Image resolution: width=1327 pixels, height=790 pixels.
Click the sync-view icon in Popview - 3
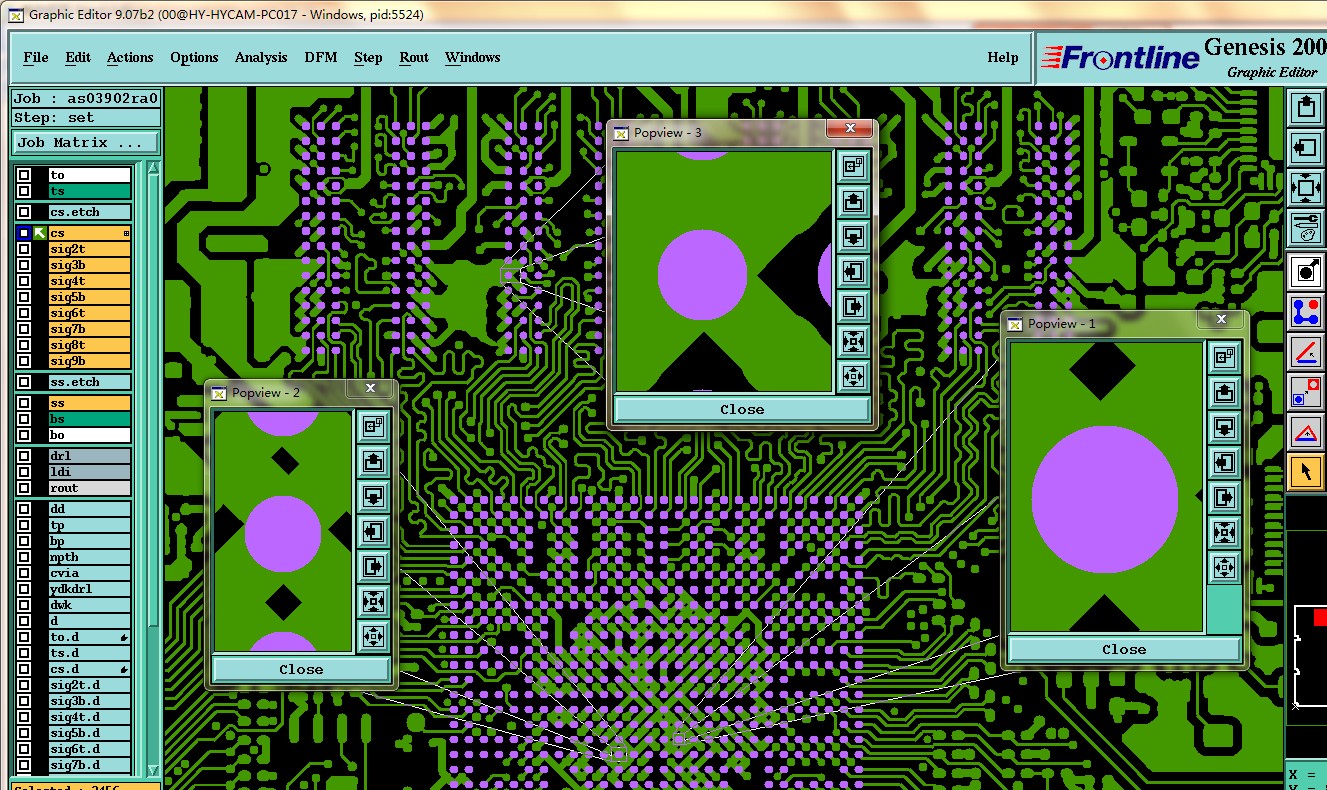pos(853,166)
